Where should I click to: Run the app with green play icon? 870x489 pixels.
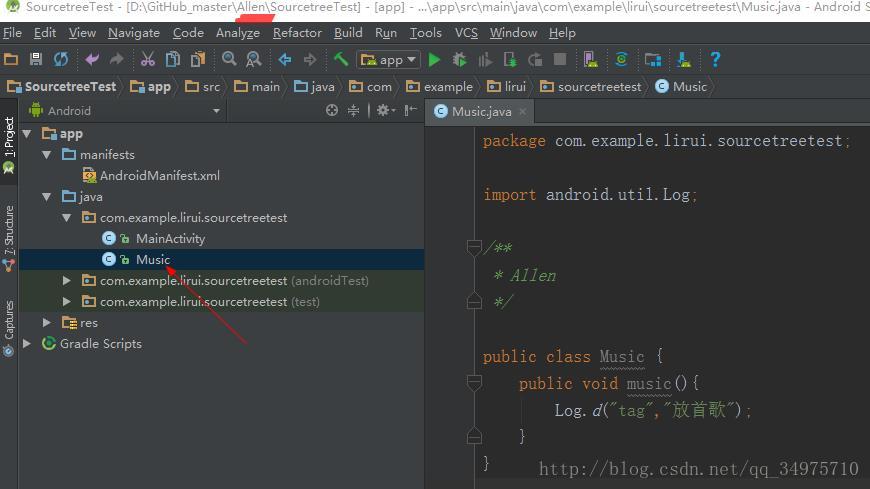[x=434, y=59]
